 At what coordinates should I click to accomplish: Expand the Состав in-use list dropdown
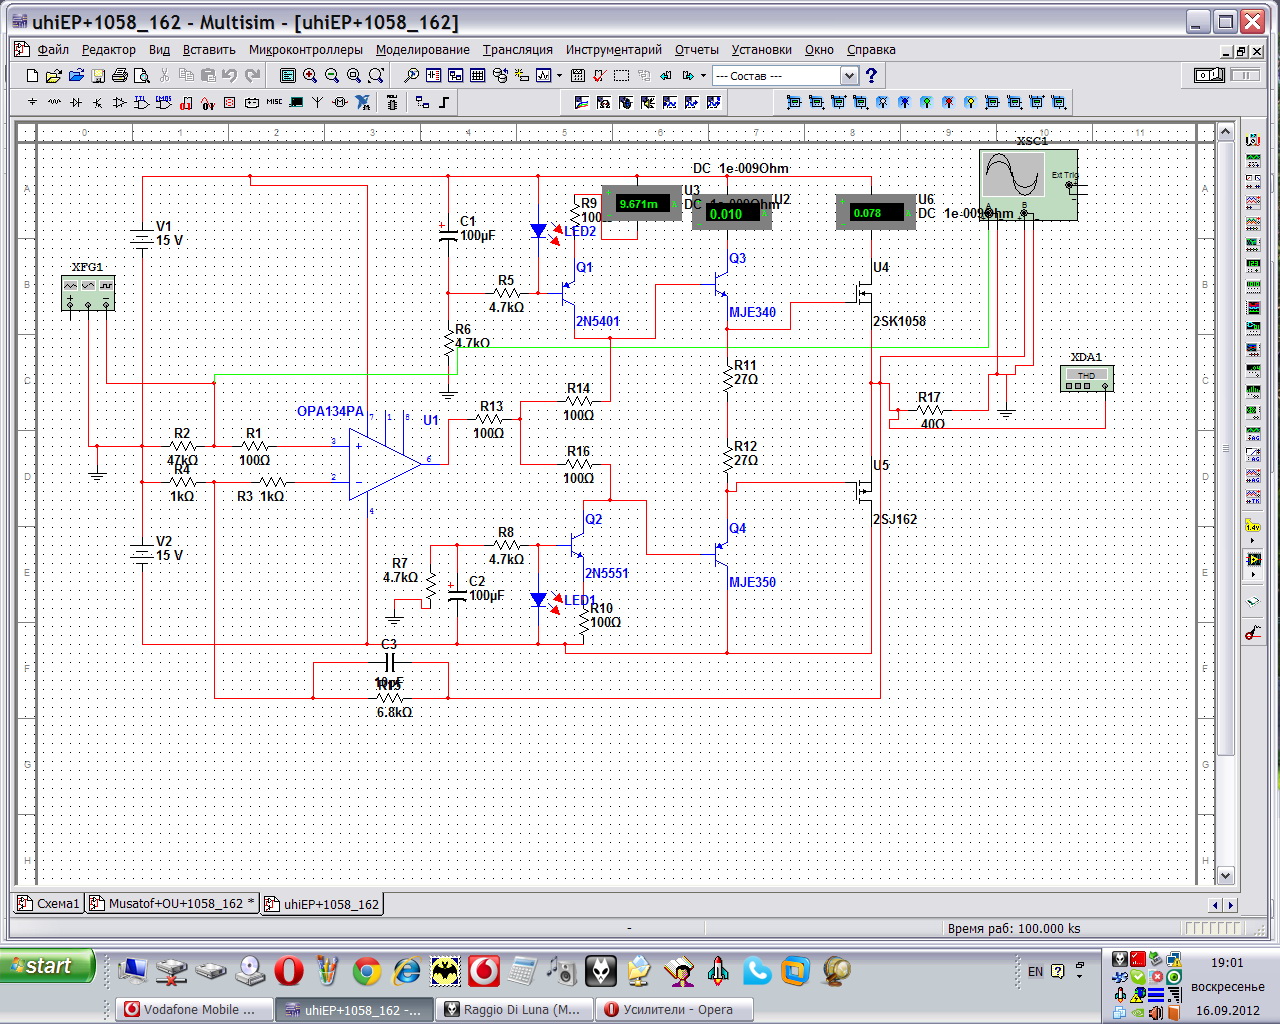pos(849,76)
